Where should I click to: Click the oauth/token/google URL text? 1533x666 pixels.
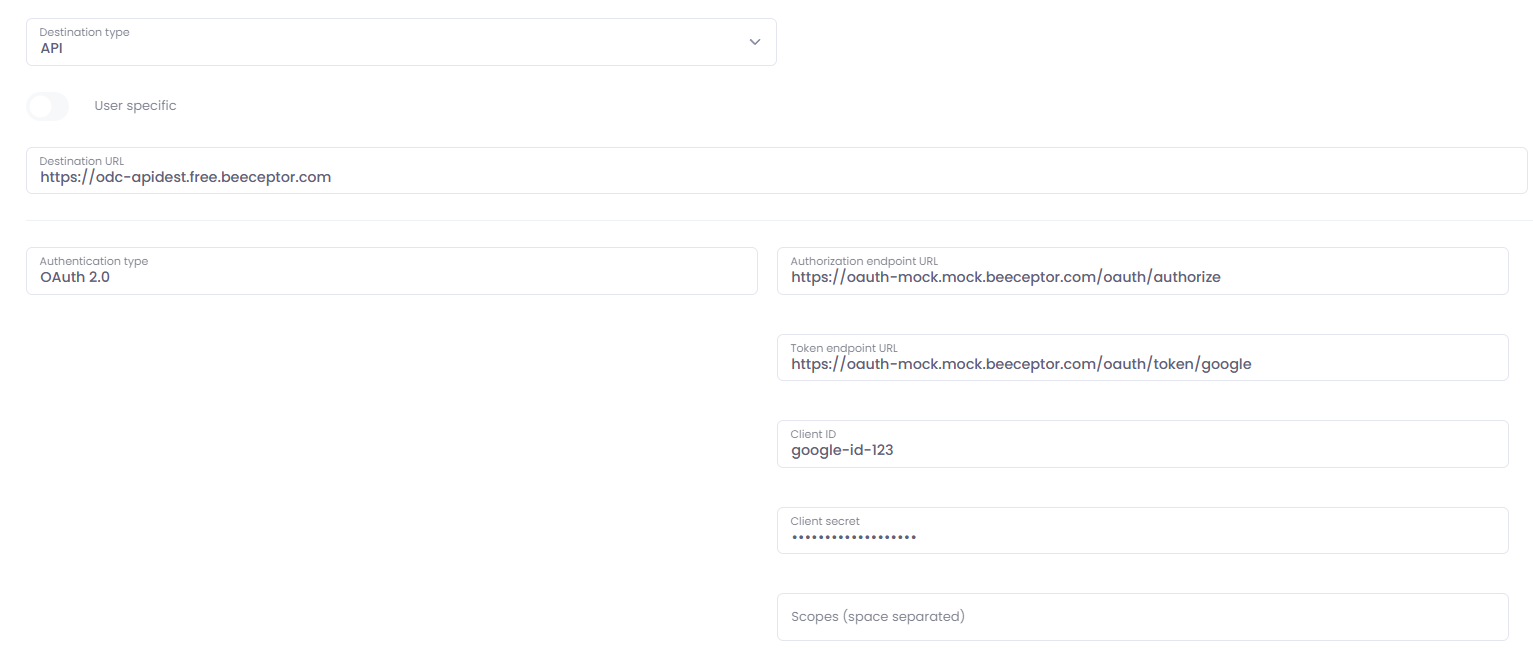pos(1020,364)
